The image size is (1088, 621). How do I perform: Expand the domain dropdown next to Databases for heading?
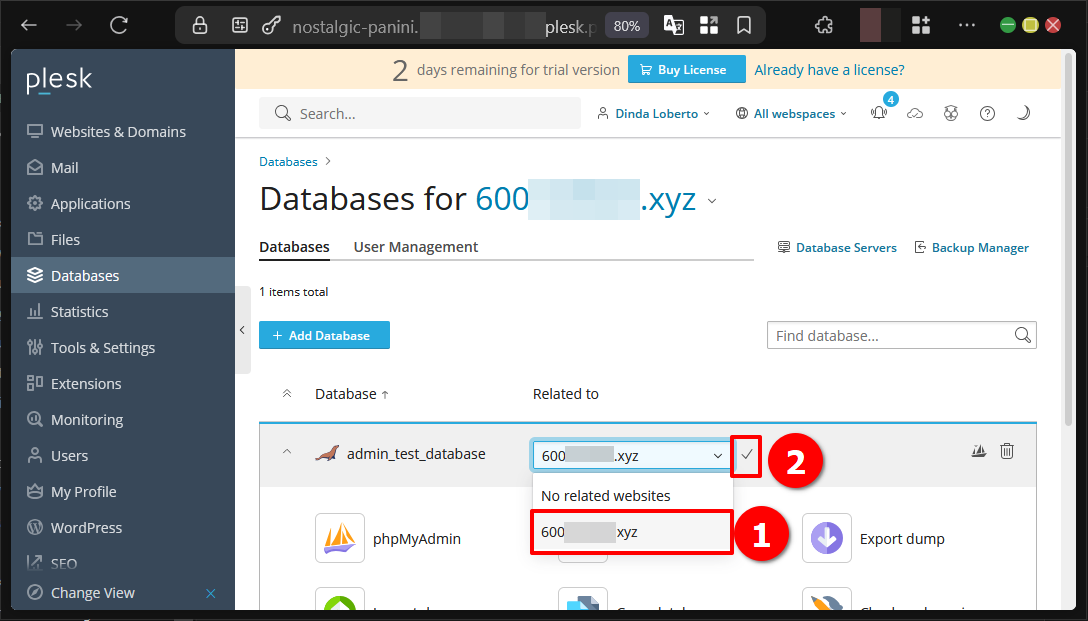[x=711, y=200]
